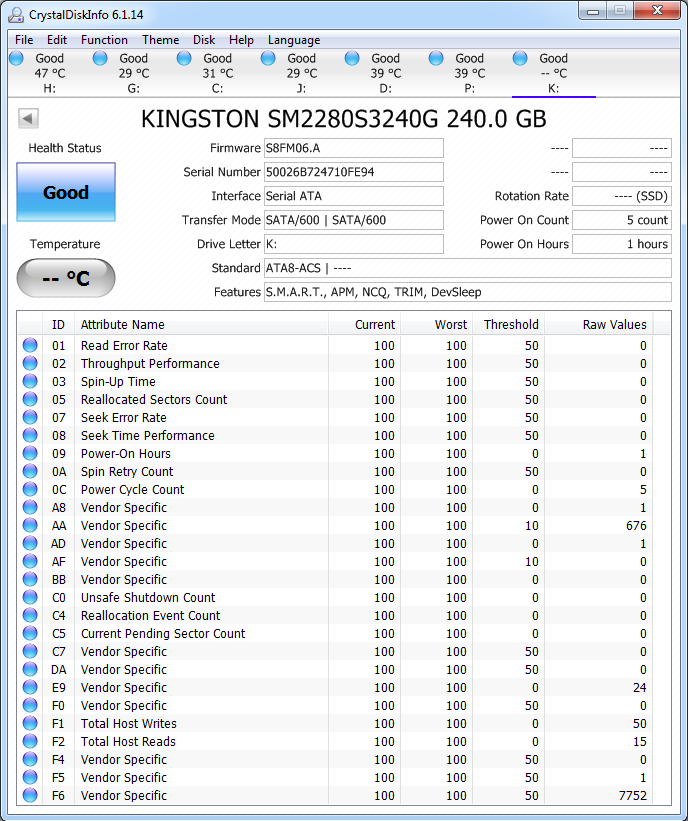The height and width of the screenshot is (821, 688).
Task: Click the Serial Number field
Action: (353, 172)
